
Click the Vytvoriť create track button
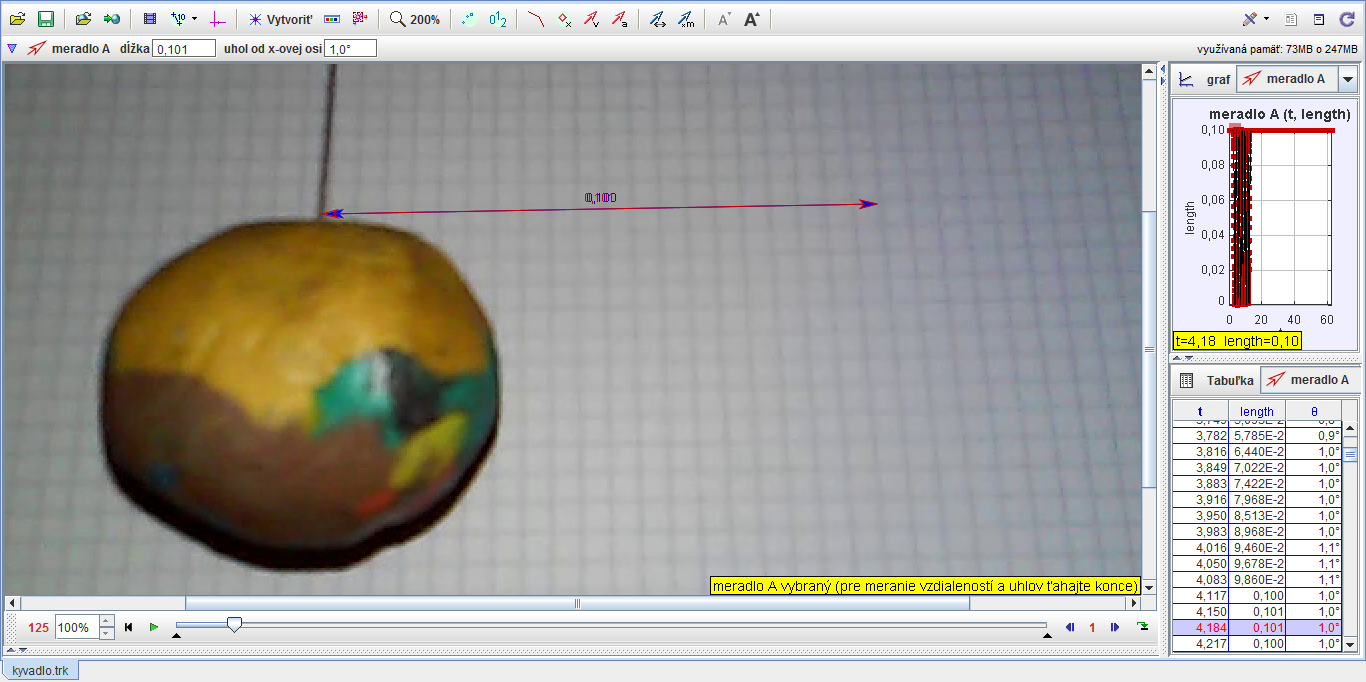pos(281,19)
